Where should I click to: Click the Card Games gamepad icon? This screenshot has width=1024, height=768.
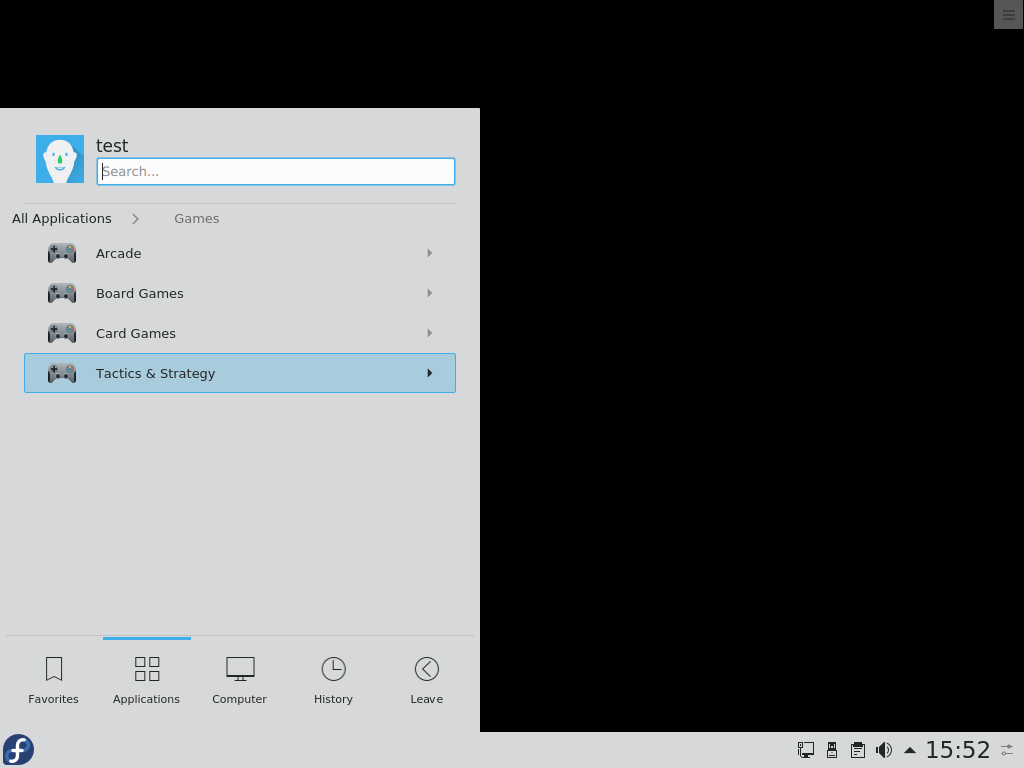62,333
